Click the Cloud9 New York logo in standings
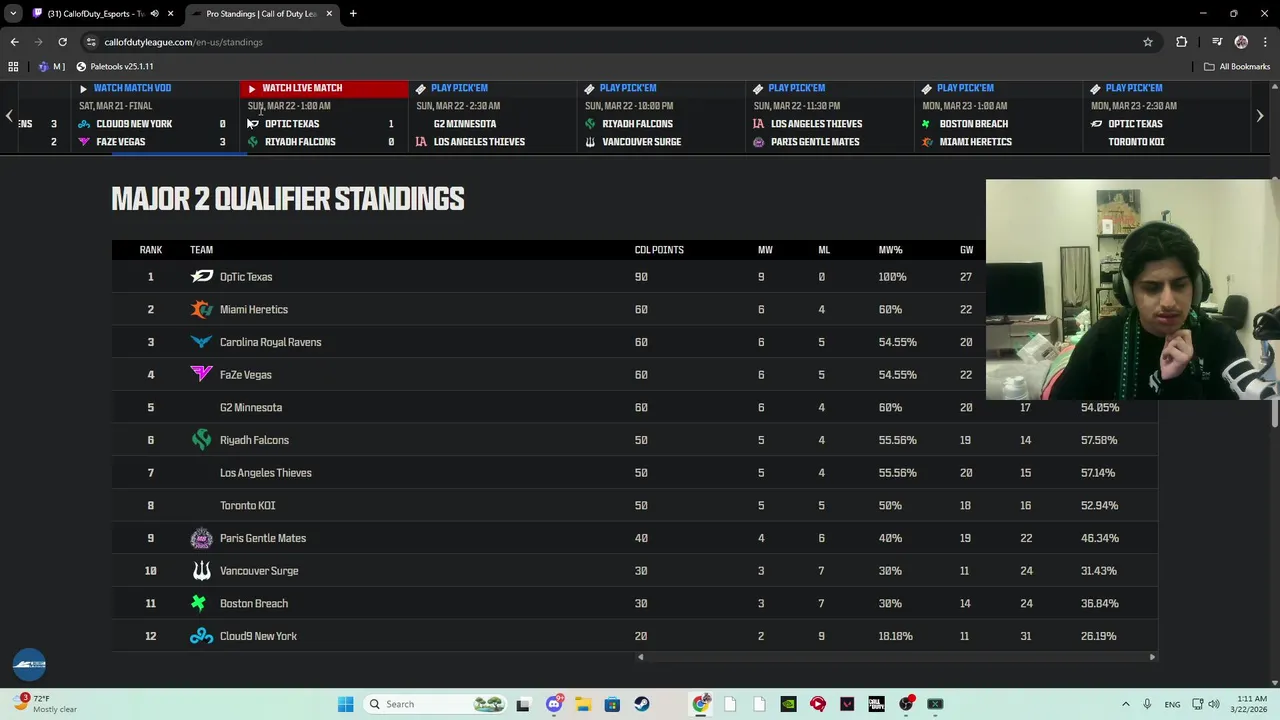The image size is (1280, 720). [x=202, y=636]
